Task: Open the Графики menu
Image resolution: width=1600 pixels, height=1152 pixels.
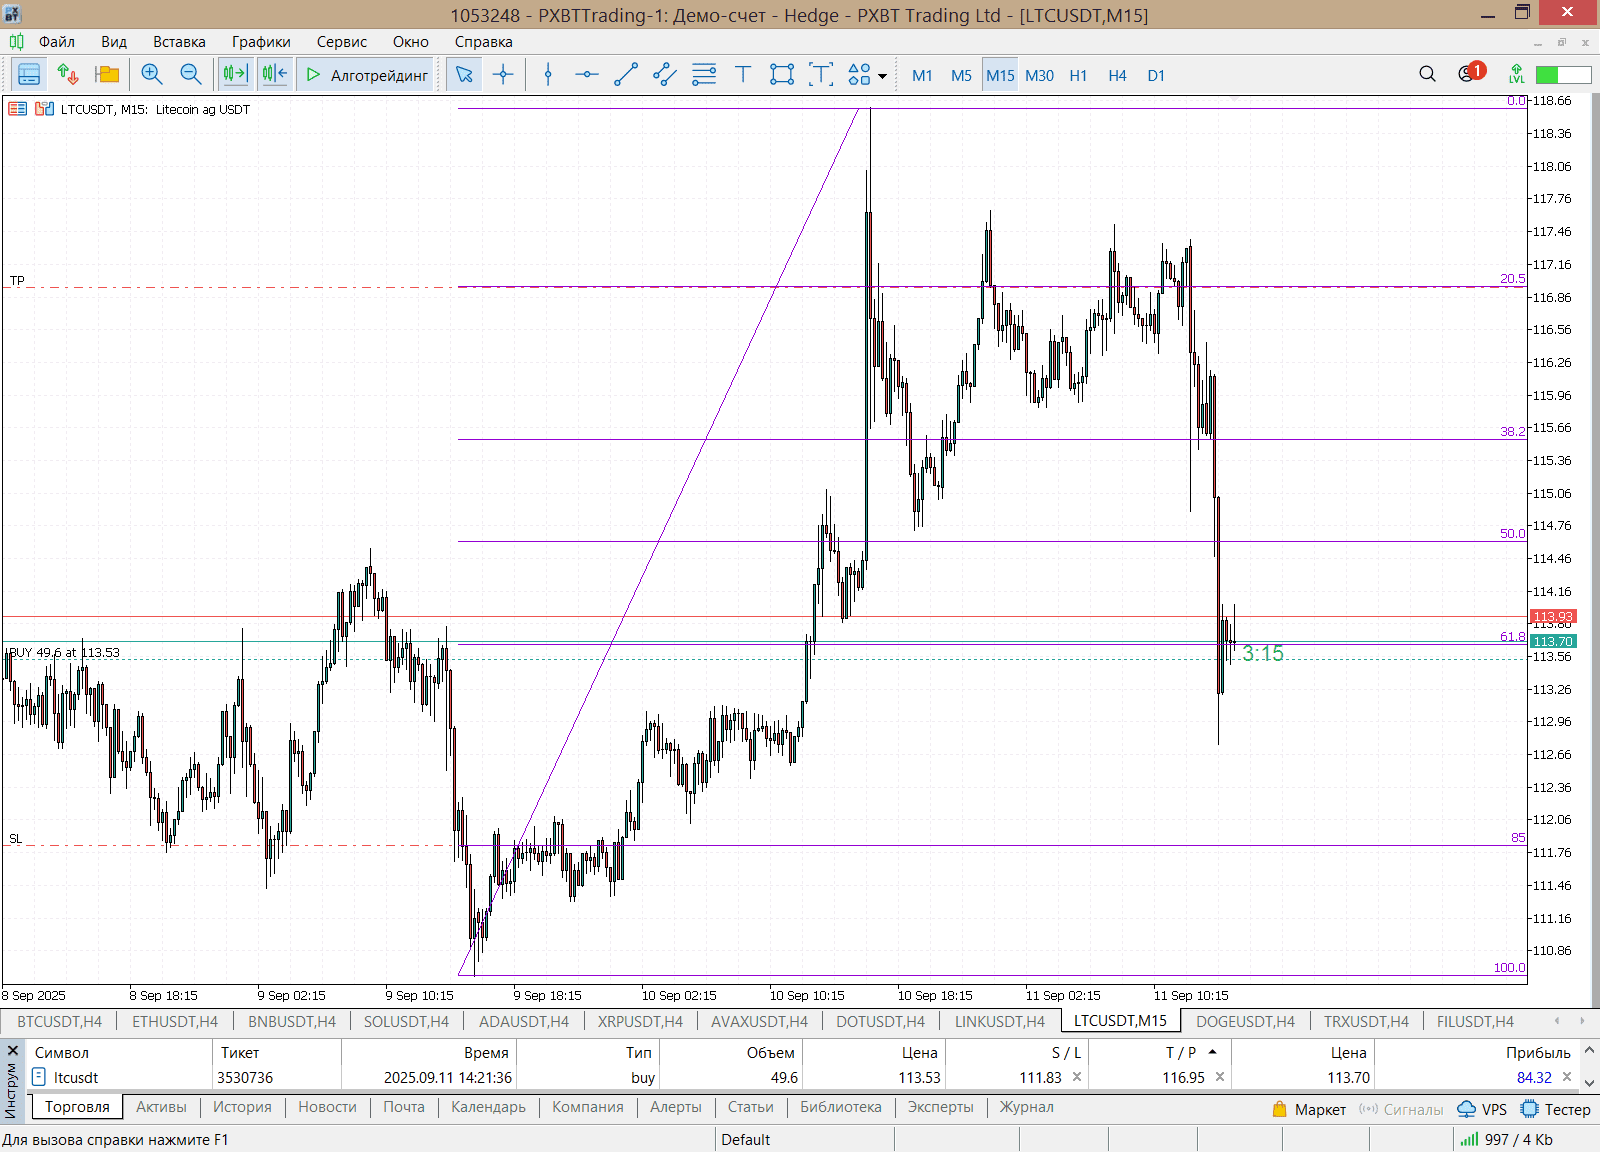Action: point(261,42)
